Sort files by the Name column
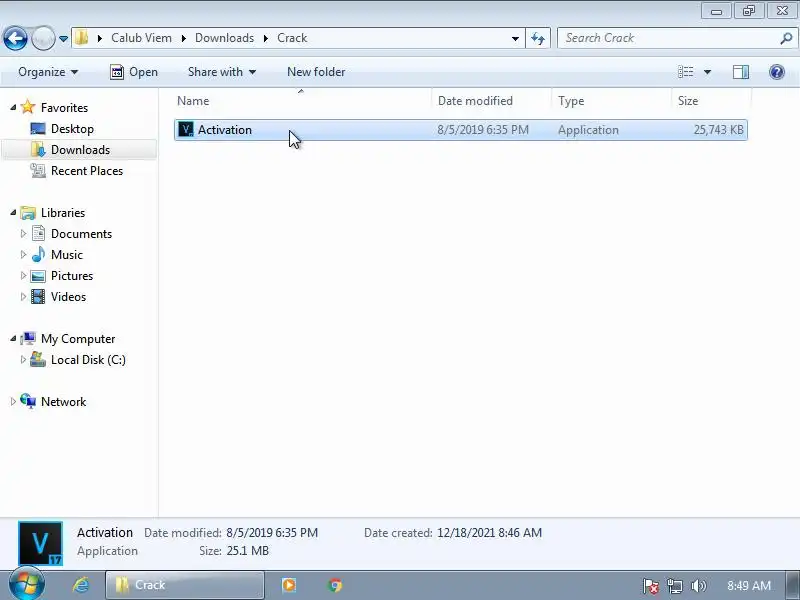 [x=301, y=101]
